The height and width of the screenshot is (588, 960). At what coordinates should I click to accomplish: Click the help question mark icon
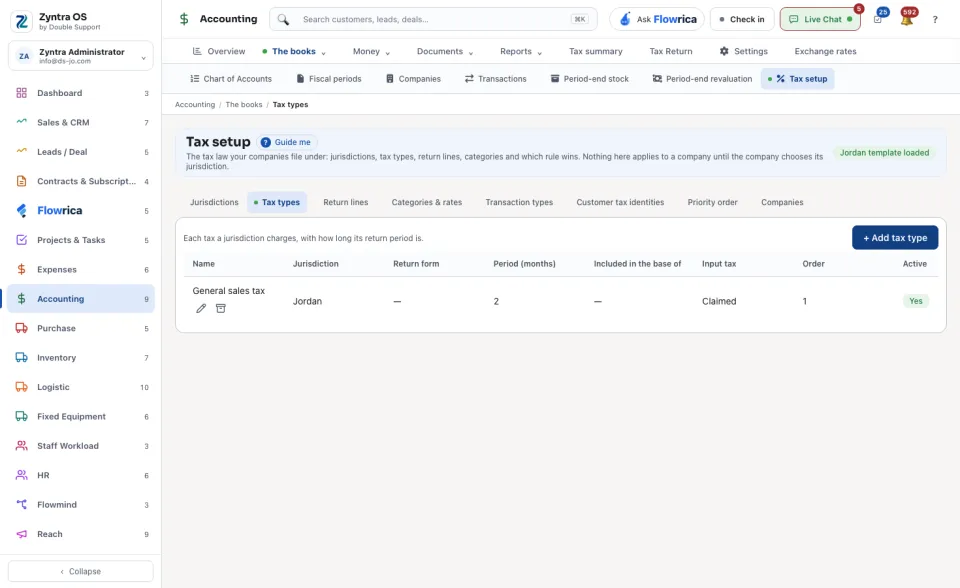point(935,20)
